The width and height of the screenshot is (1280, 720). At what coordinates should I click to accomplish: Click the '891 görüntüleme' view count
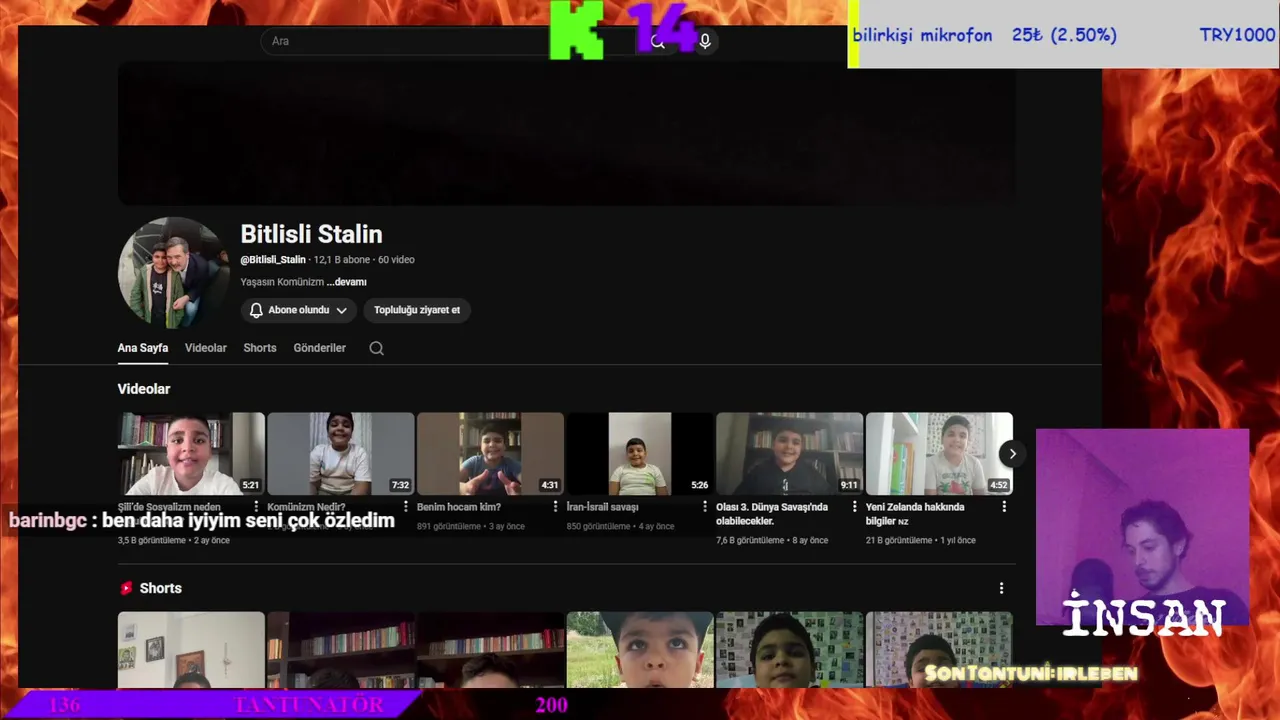coord(449,526)
